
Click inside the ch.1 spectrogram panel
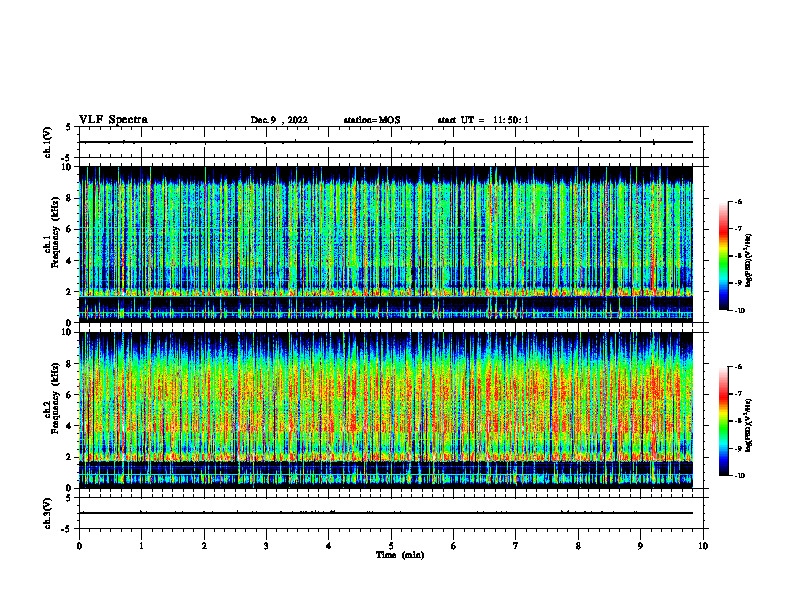[386, 244]
